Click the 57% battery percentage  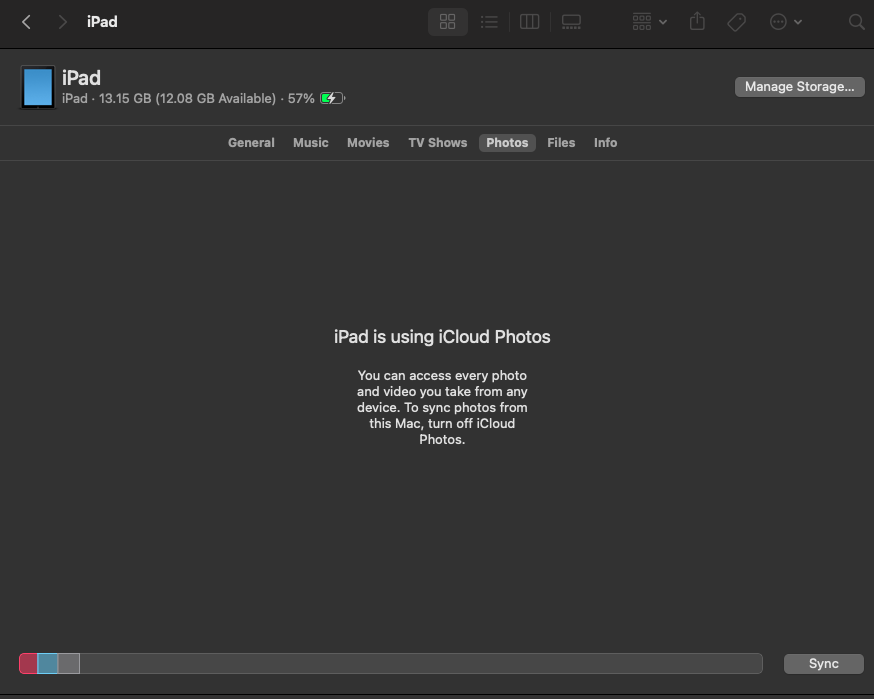[301, 99]
